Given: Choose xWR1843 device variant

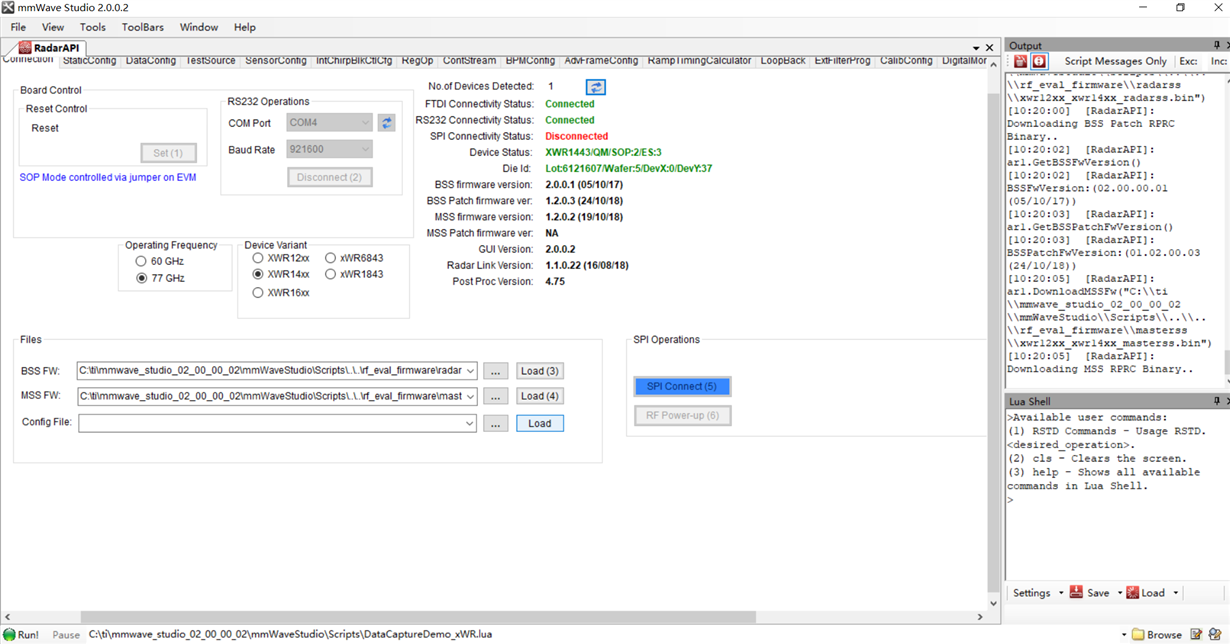Looking at the screenshot, I should coord(330,274).
